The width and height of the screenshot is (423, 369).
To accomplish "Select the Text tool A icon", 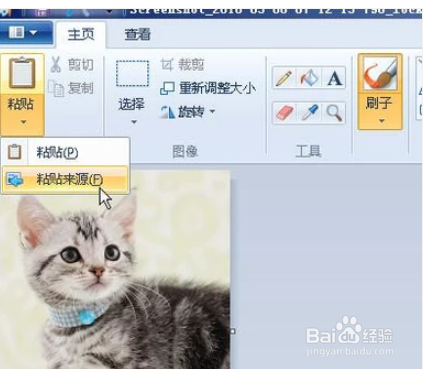I will tap(334, 78).
